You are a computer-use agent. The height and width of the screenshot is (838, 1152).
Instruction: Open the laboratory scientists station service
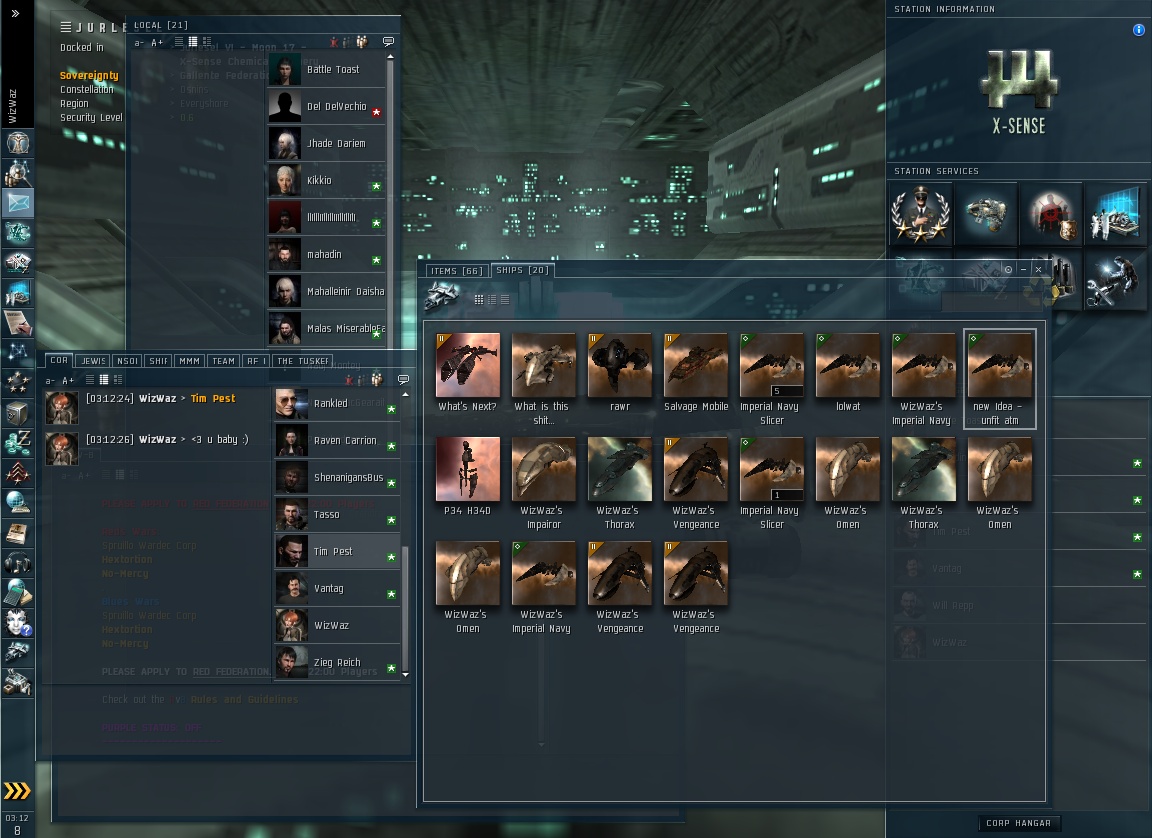click(1115, 214)
